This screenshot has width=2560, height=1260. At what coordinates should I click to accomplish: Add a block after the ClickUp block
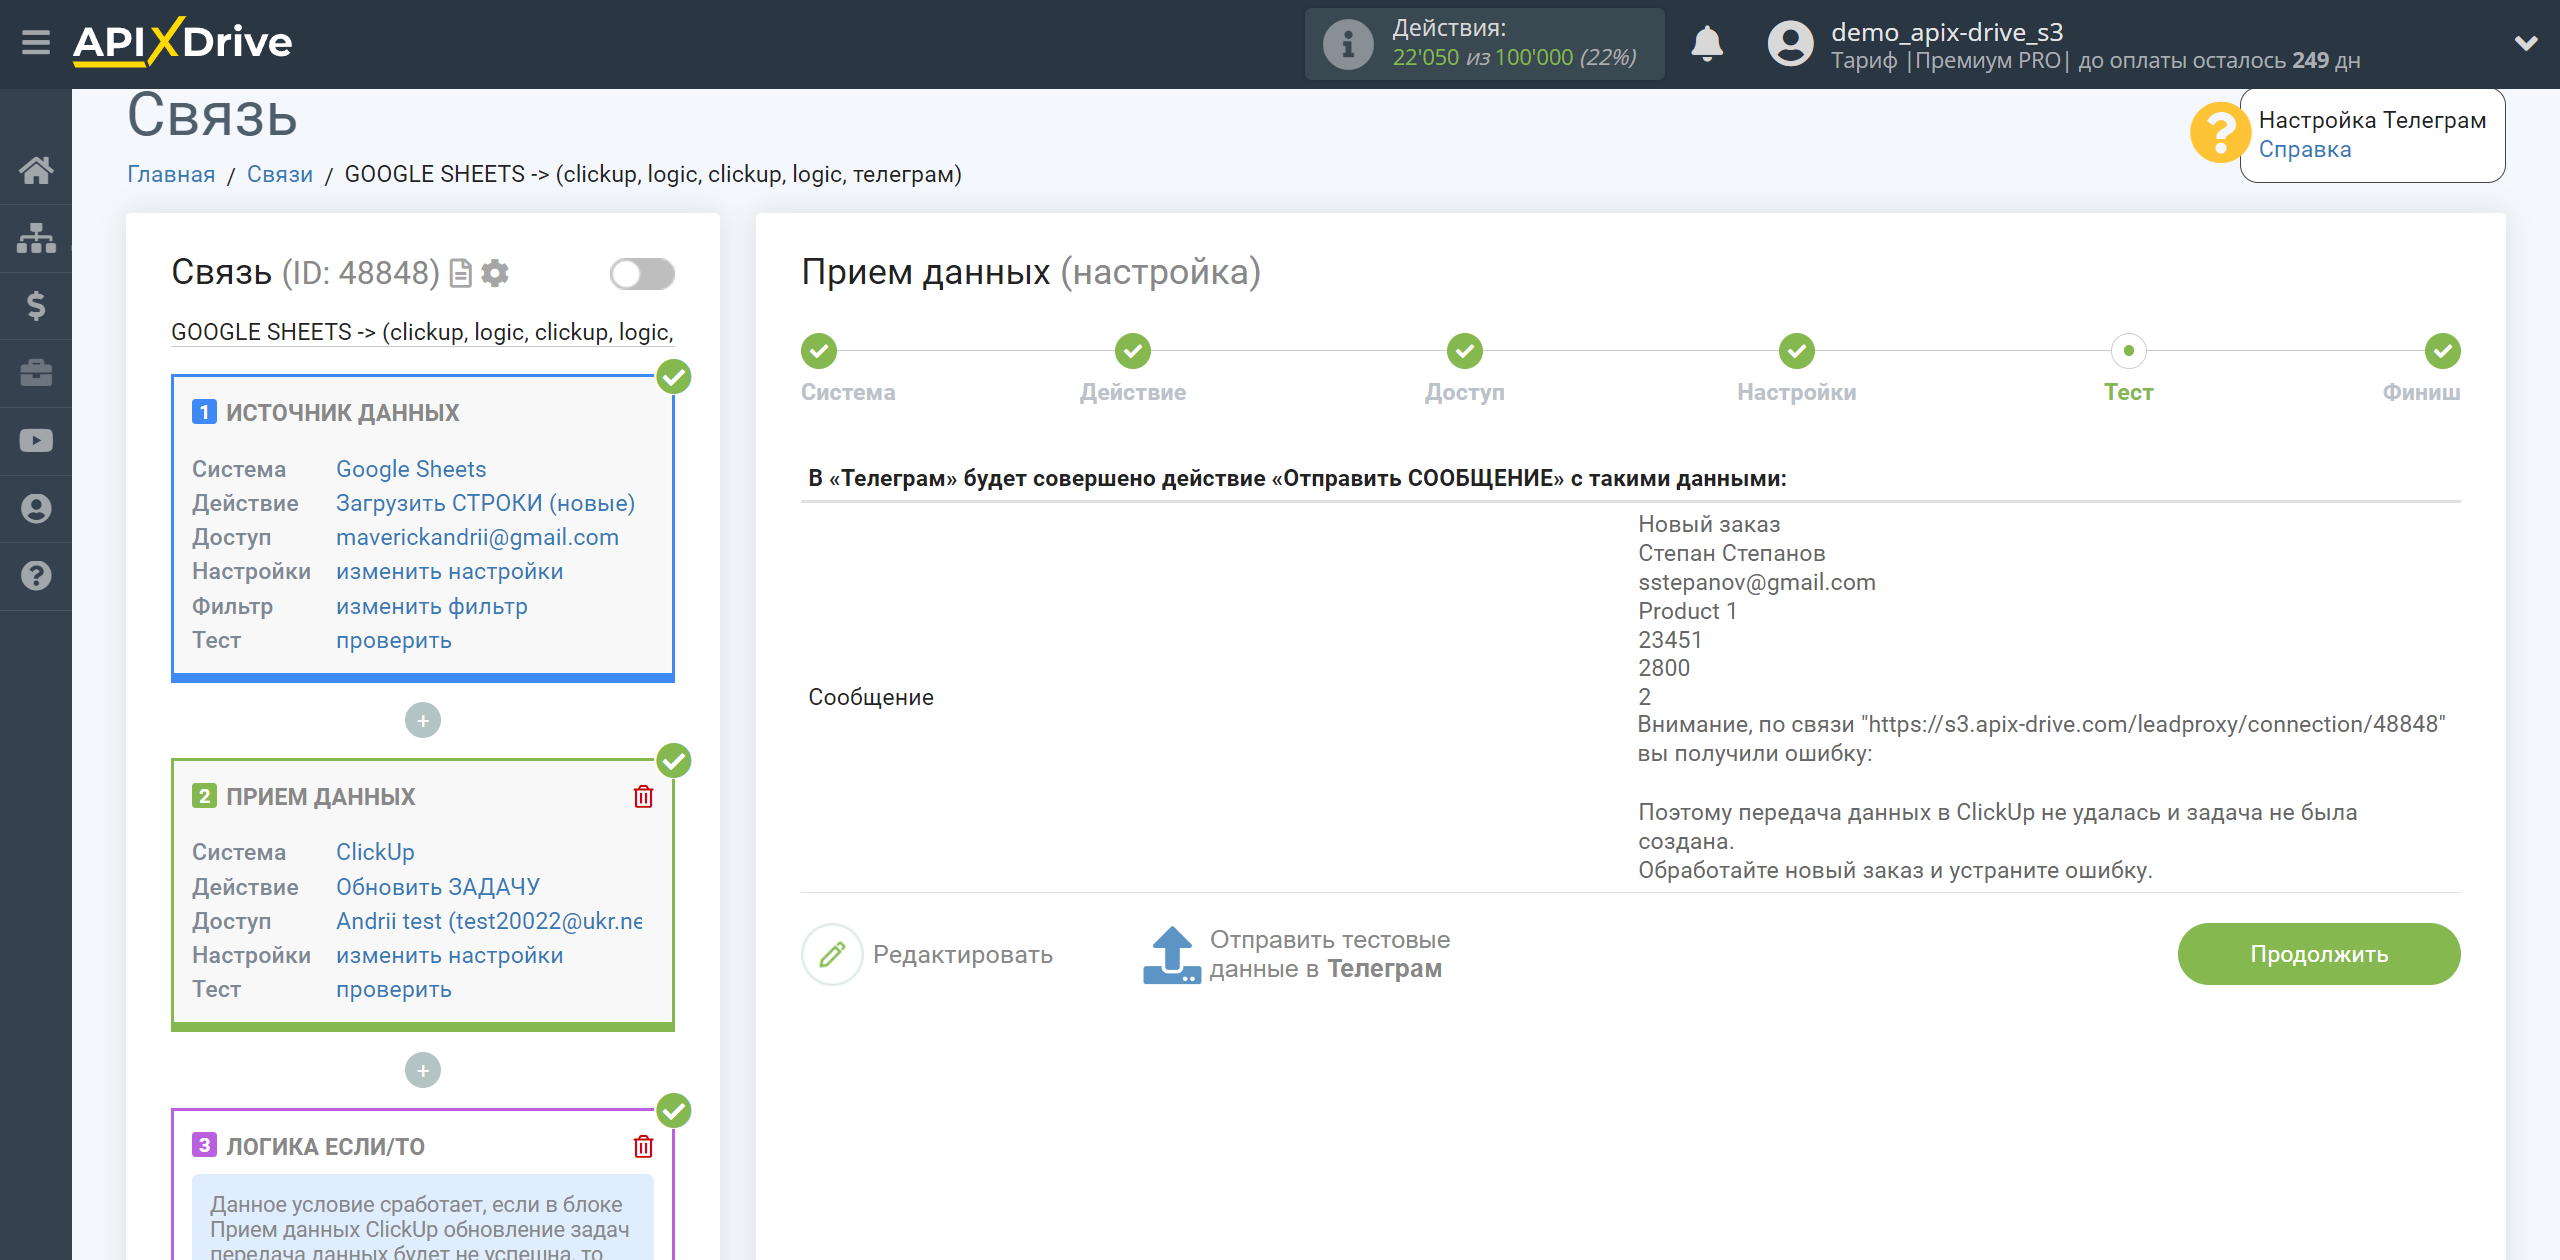423,1071
